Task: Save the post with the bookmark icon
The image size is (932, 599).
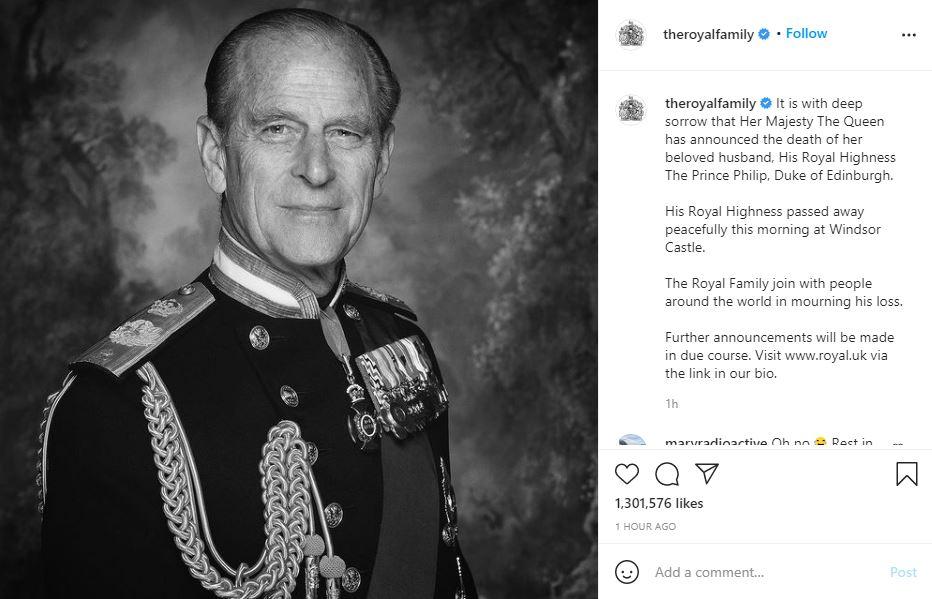Action: pos(906,473)
